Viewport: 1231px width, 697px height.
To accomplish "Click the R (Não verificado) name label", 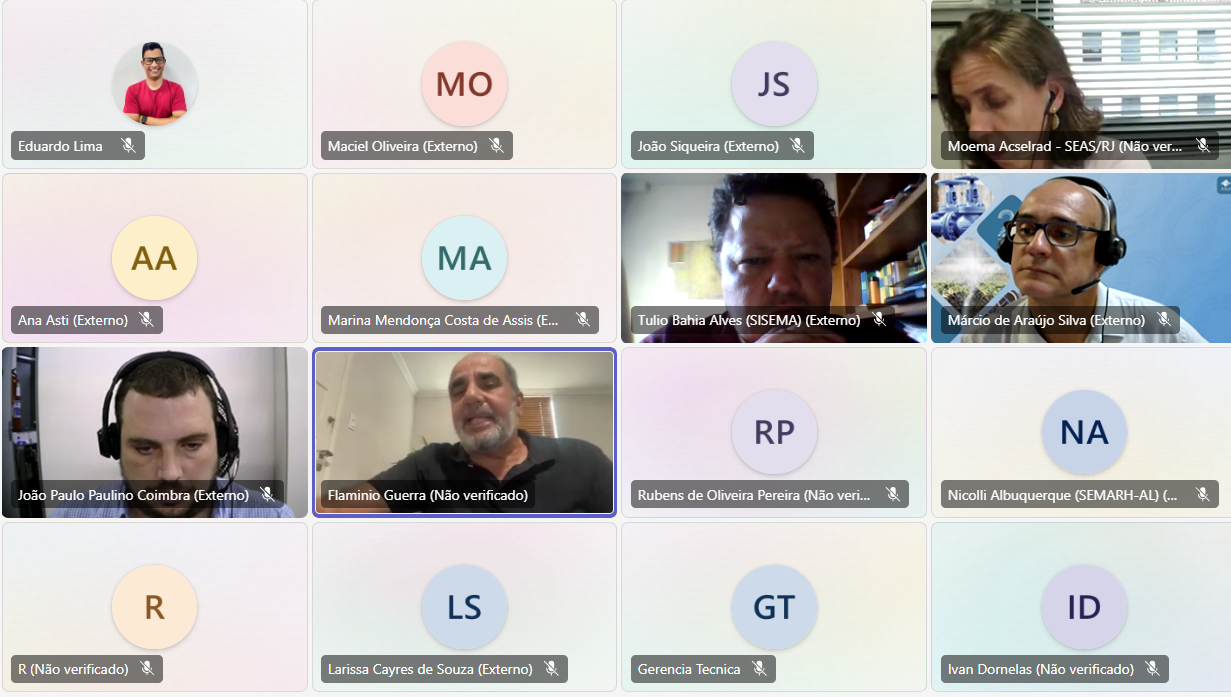I will pos(74,669).
